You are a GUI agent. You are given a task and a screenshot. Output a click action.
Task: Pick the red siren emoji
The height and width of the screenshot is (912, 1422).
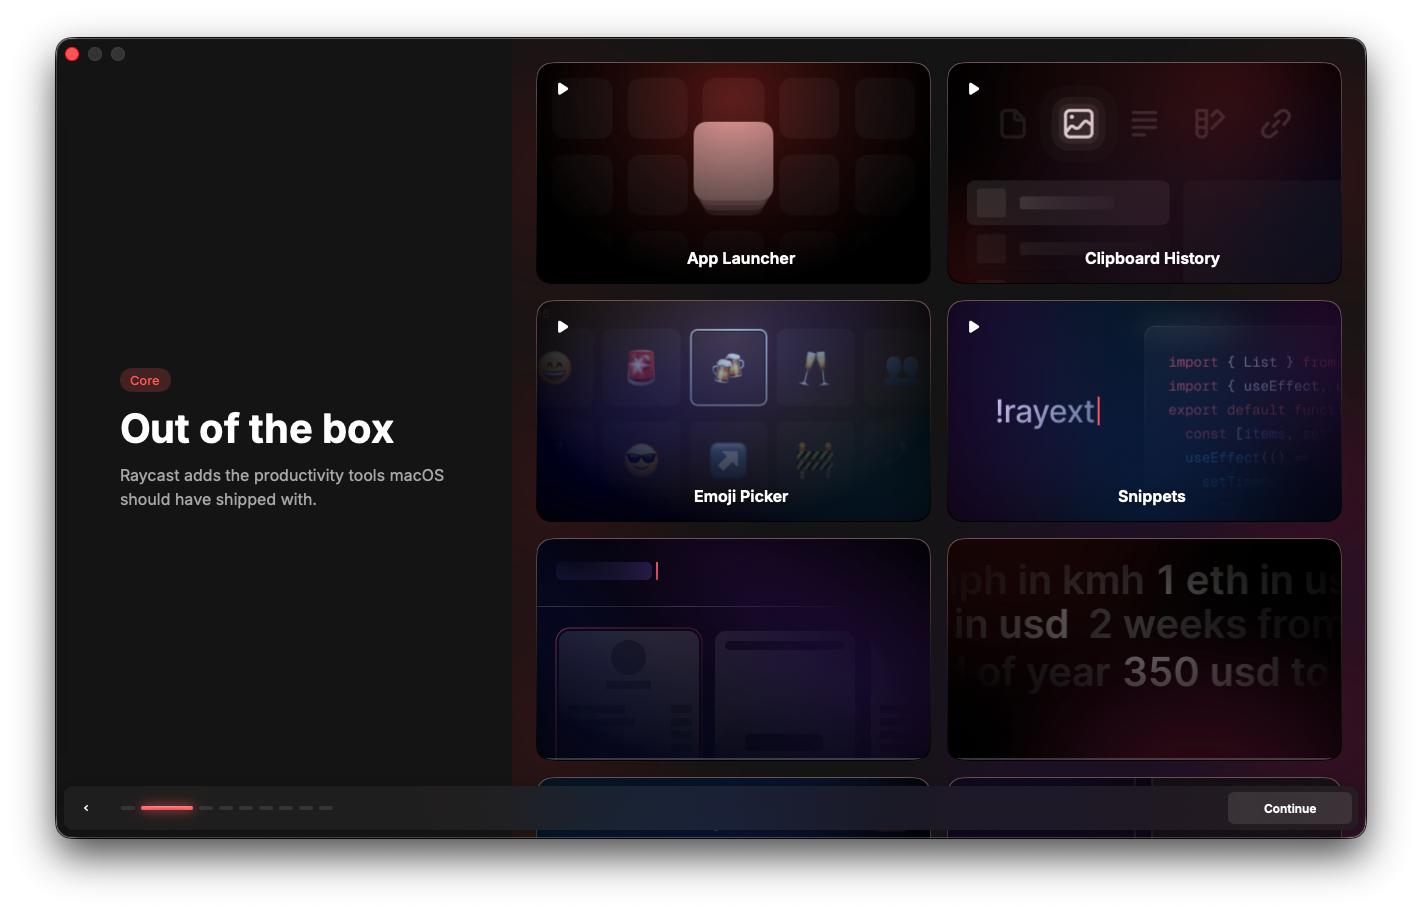[x=641, y=367]
